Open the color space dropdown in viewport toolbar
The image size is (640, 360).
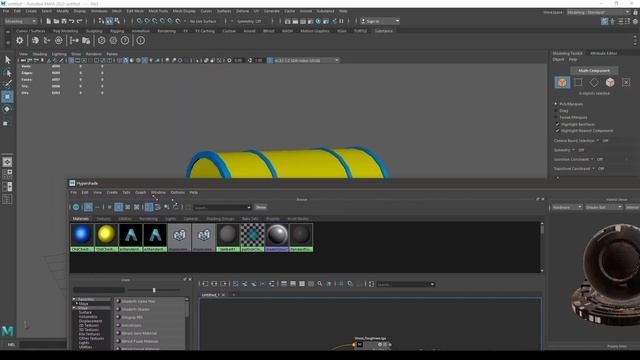tap(306, 60)
